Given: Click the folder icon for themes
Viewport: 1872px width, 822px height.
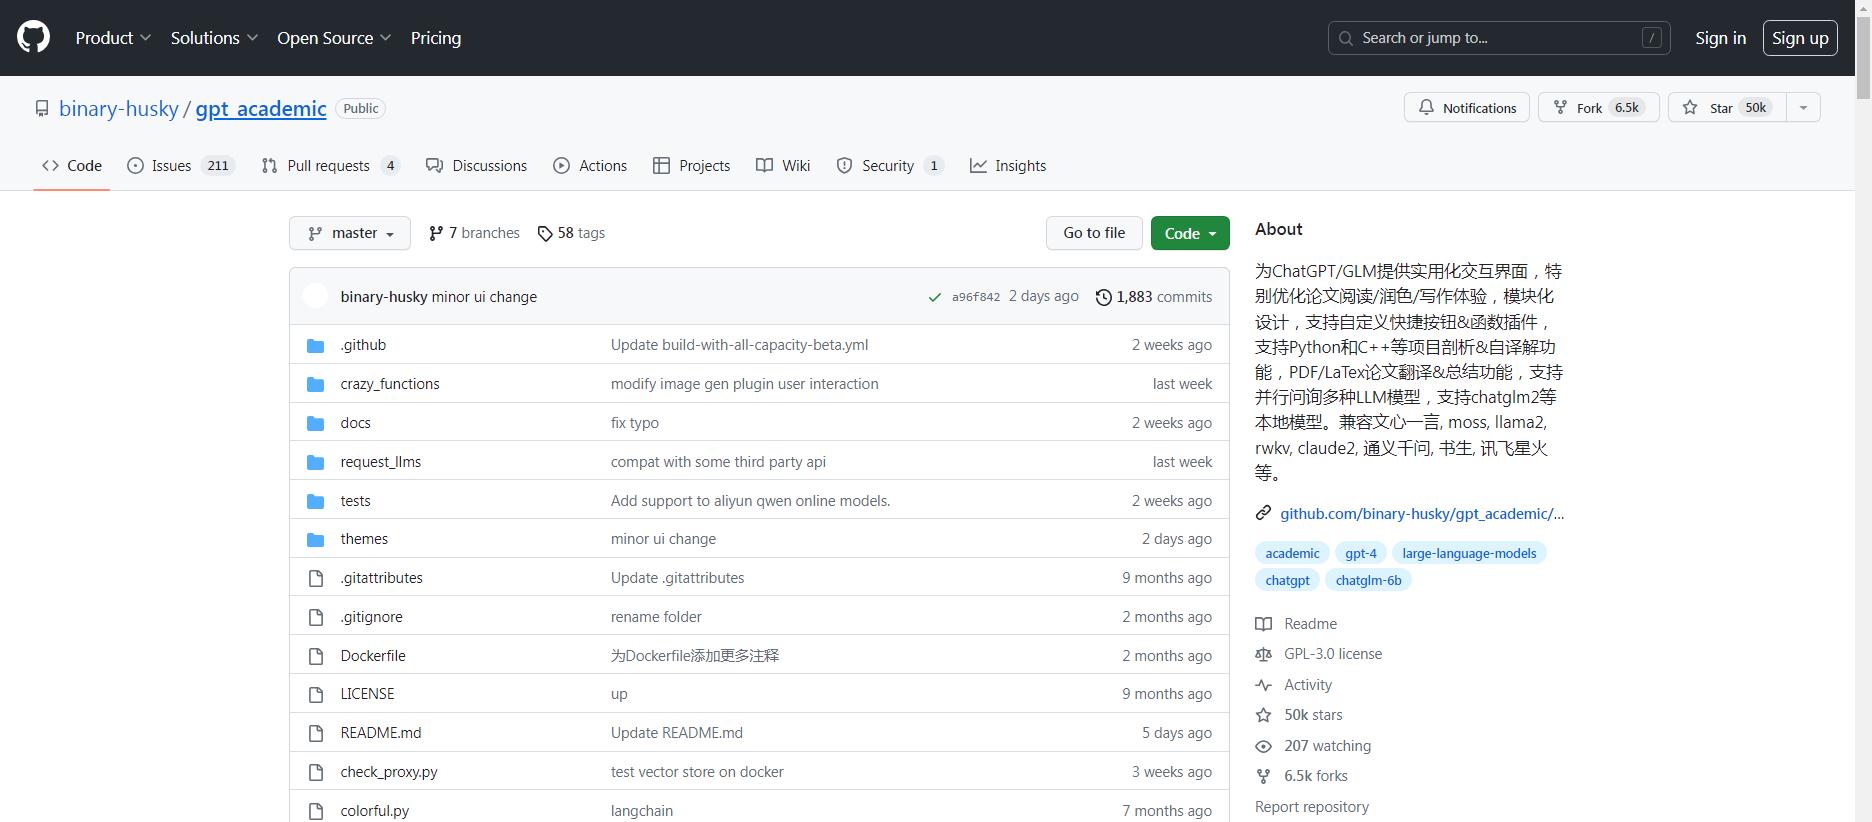Looking at the screenshot, I should 316,539.
